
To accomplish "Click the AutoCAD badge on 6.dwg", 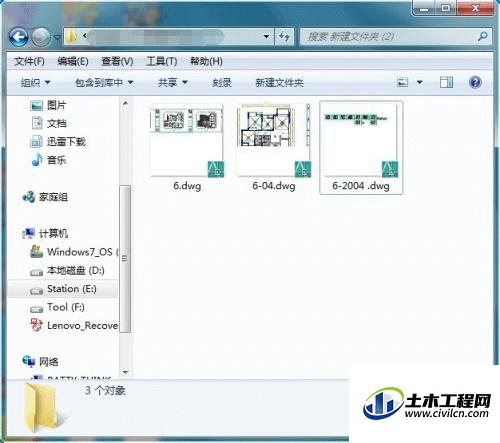I will point(216,169).
